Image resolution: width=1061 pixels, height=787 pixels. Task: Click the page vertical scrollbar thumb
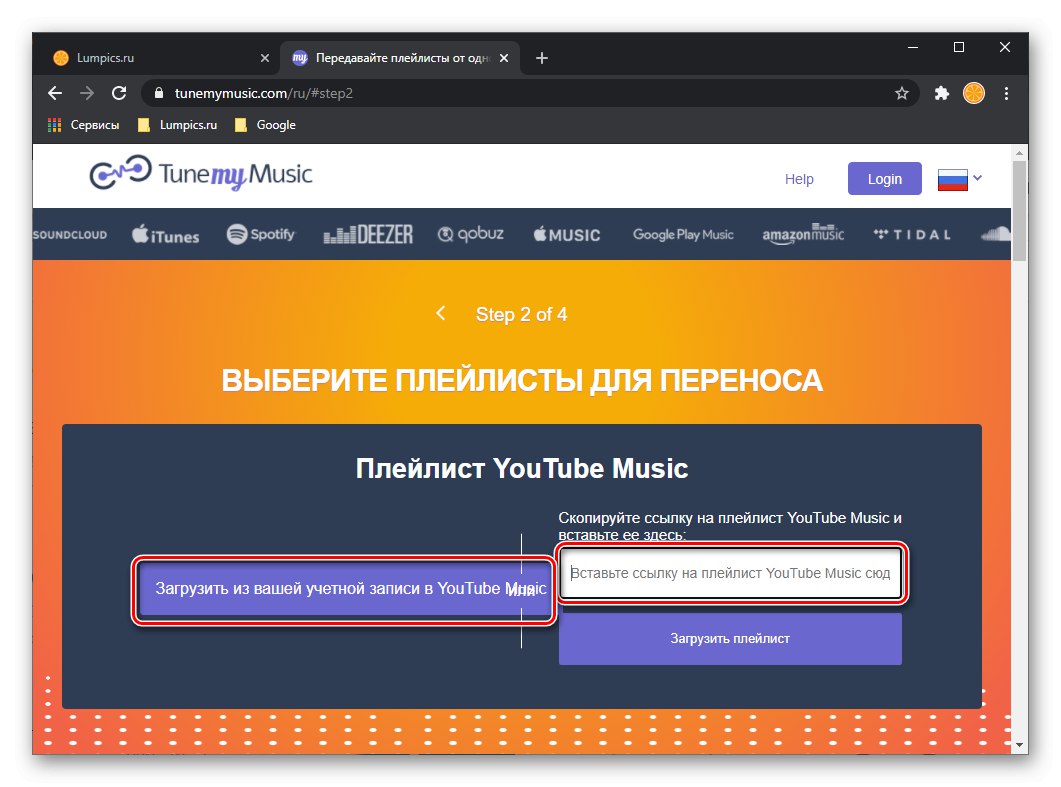click(x=1019, y=210)
